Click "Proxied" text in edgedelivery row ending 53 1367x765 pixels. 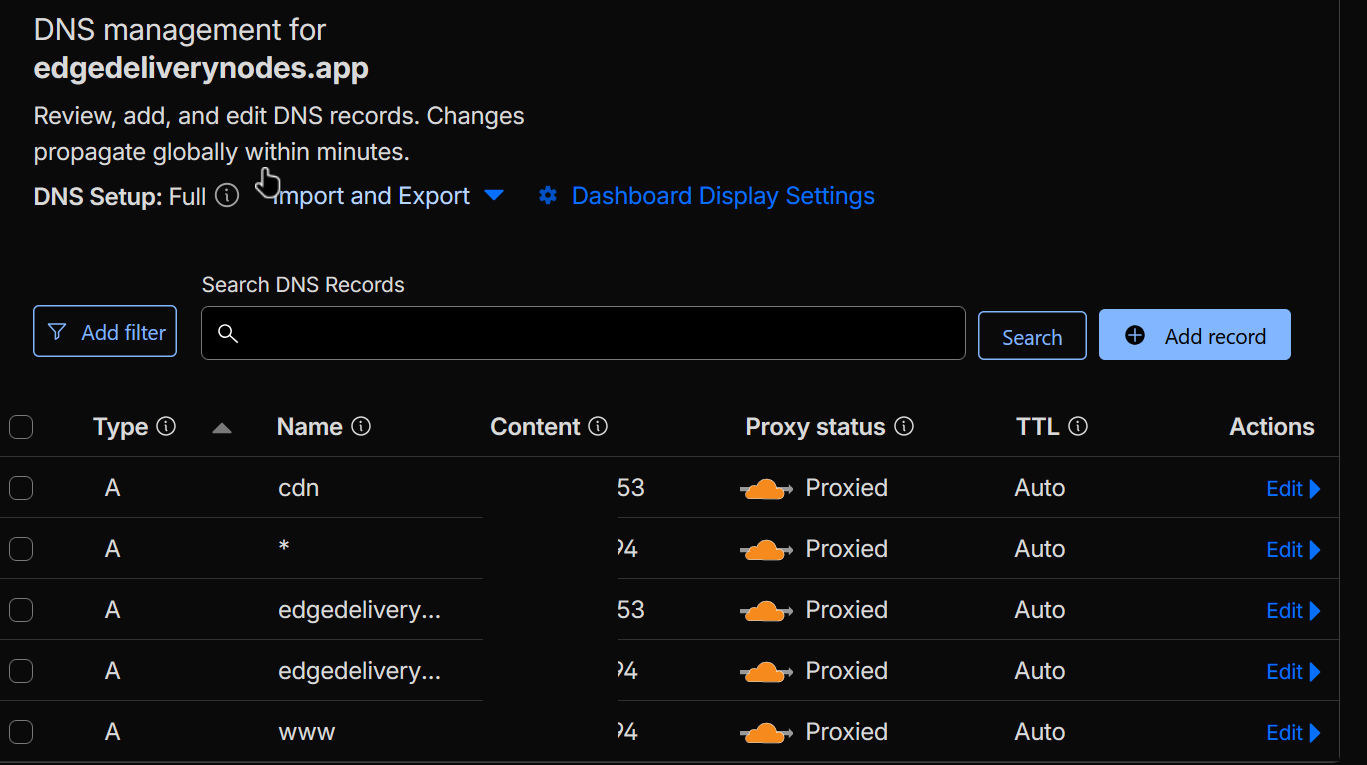point(847,610)
